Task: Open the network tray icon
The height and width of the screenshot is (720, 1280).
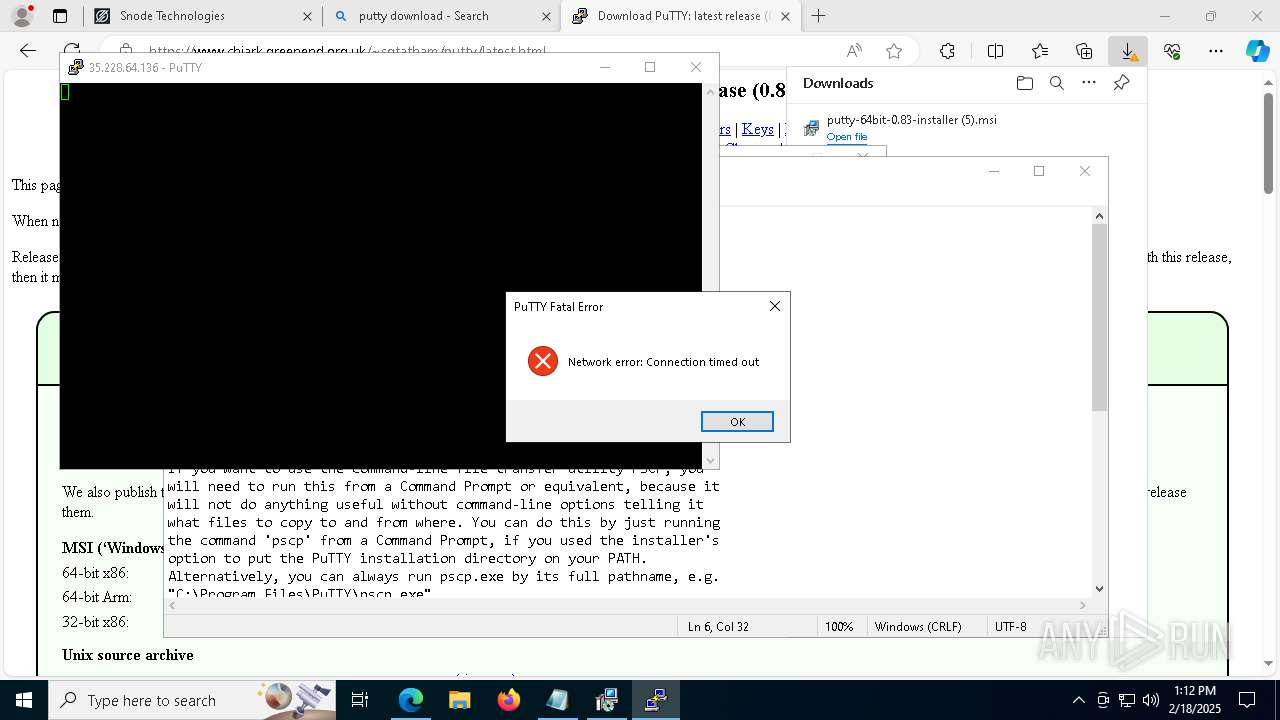Action: point(1127,700)
